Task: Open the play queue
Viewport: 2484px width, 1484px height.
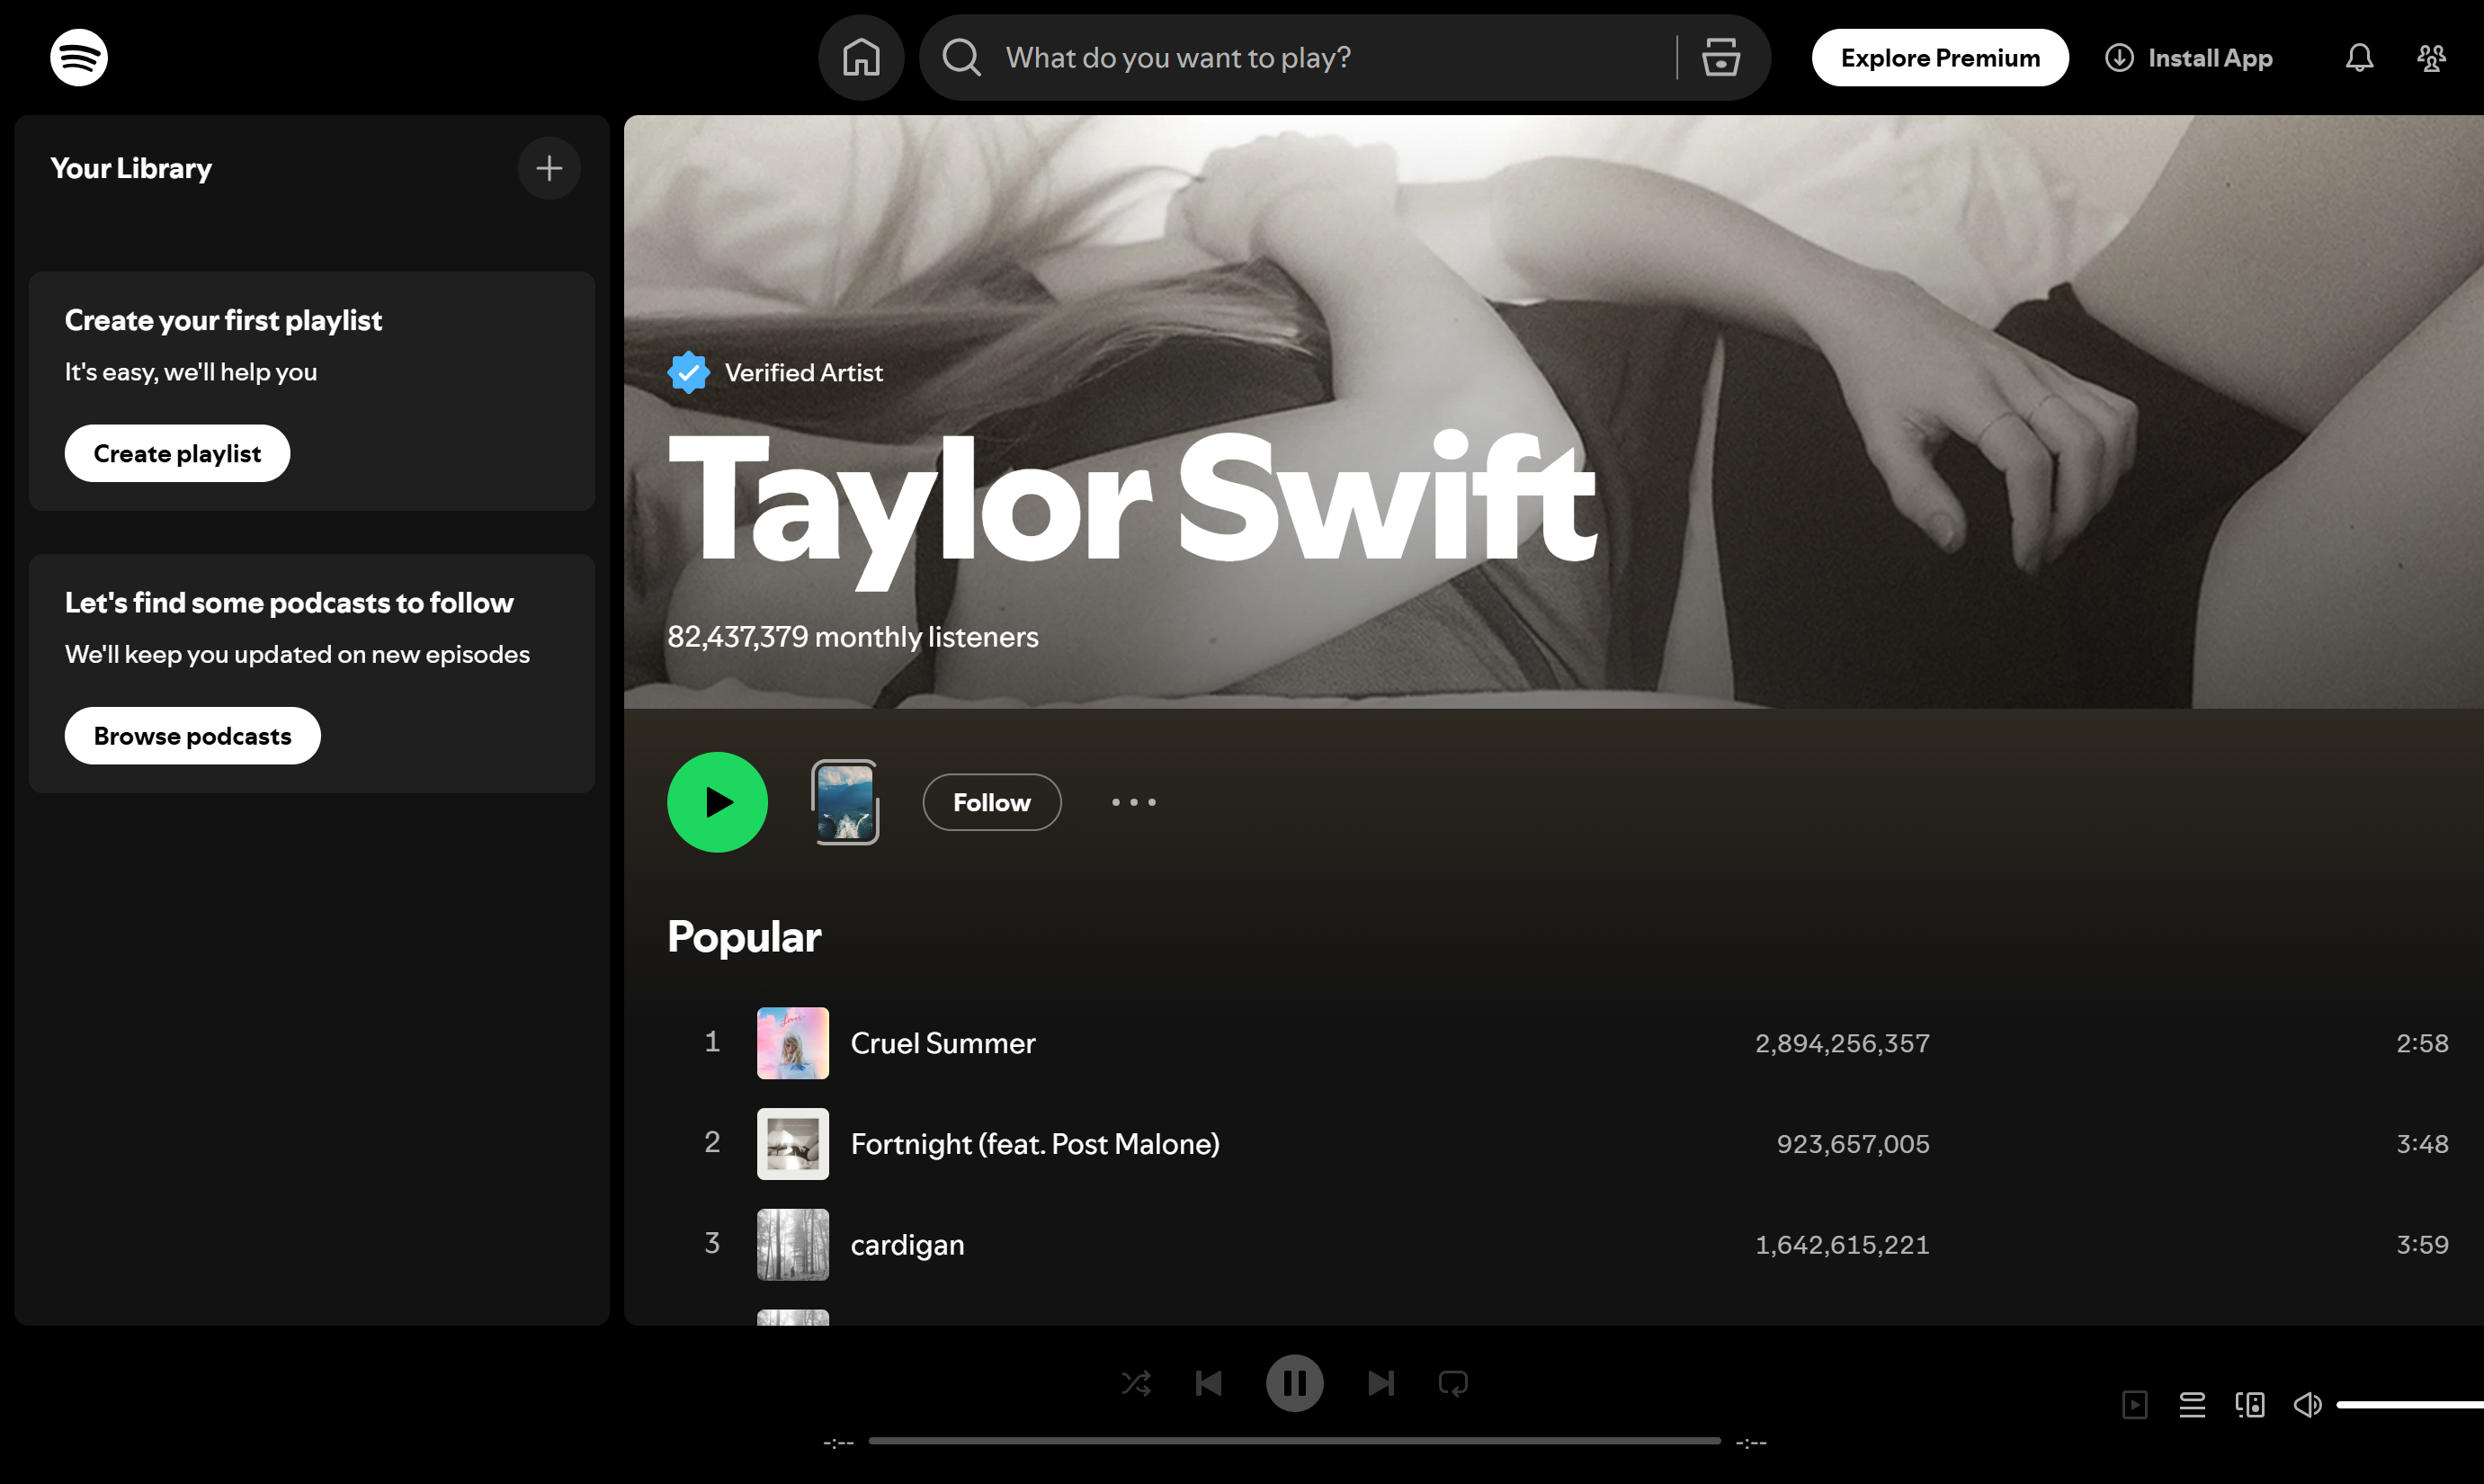Action: (x=2193, y=1404)
